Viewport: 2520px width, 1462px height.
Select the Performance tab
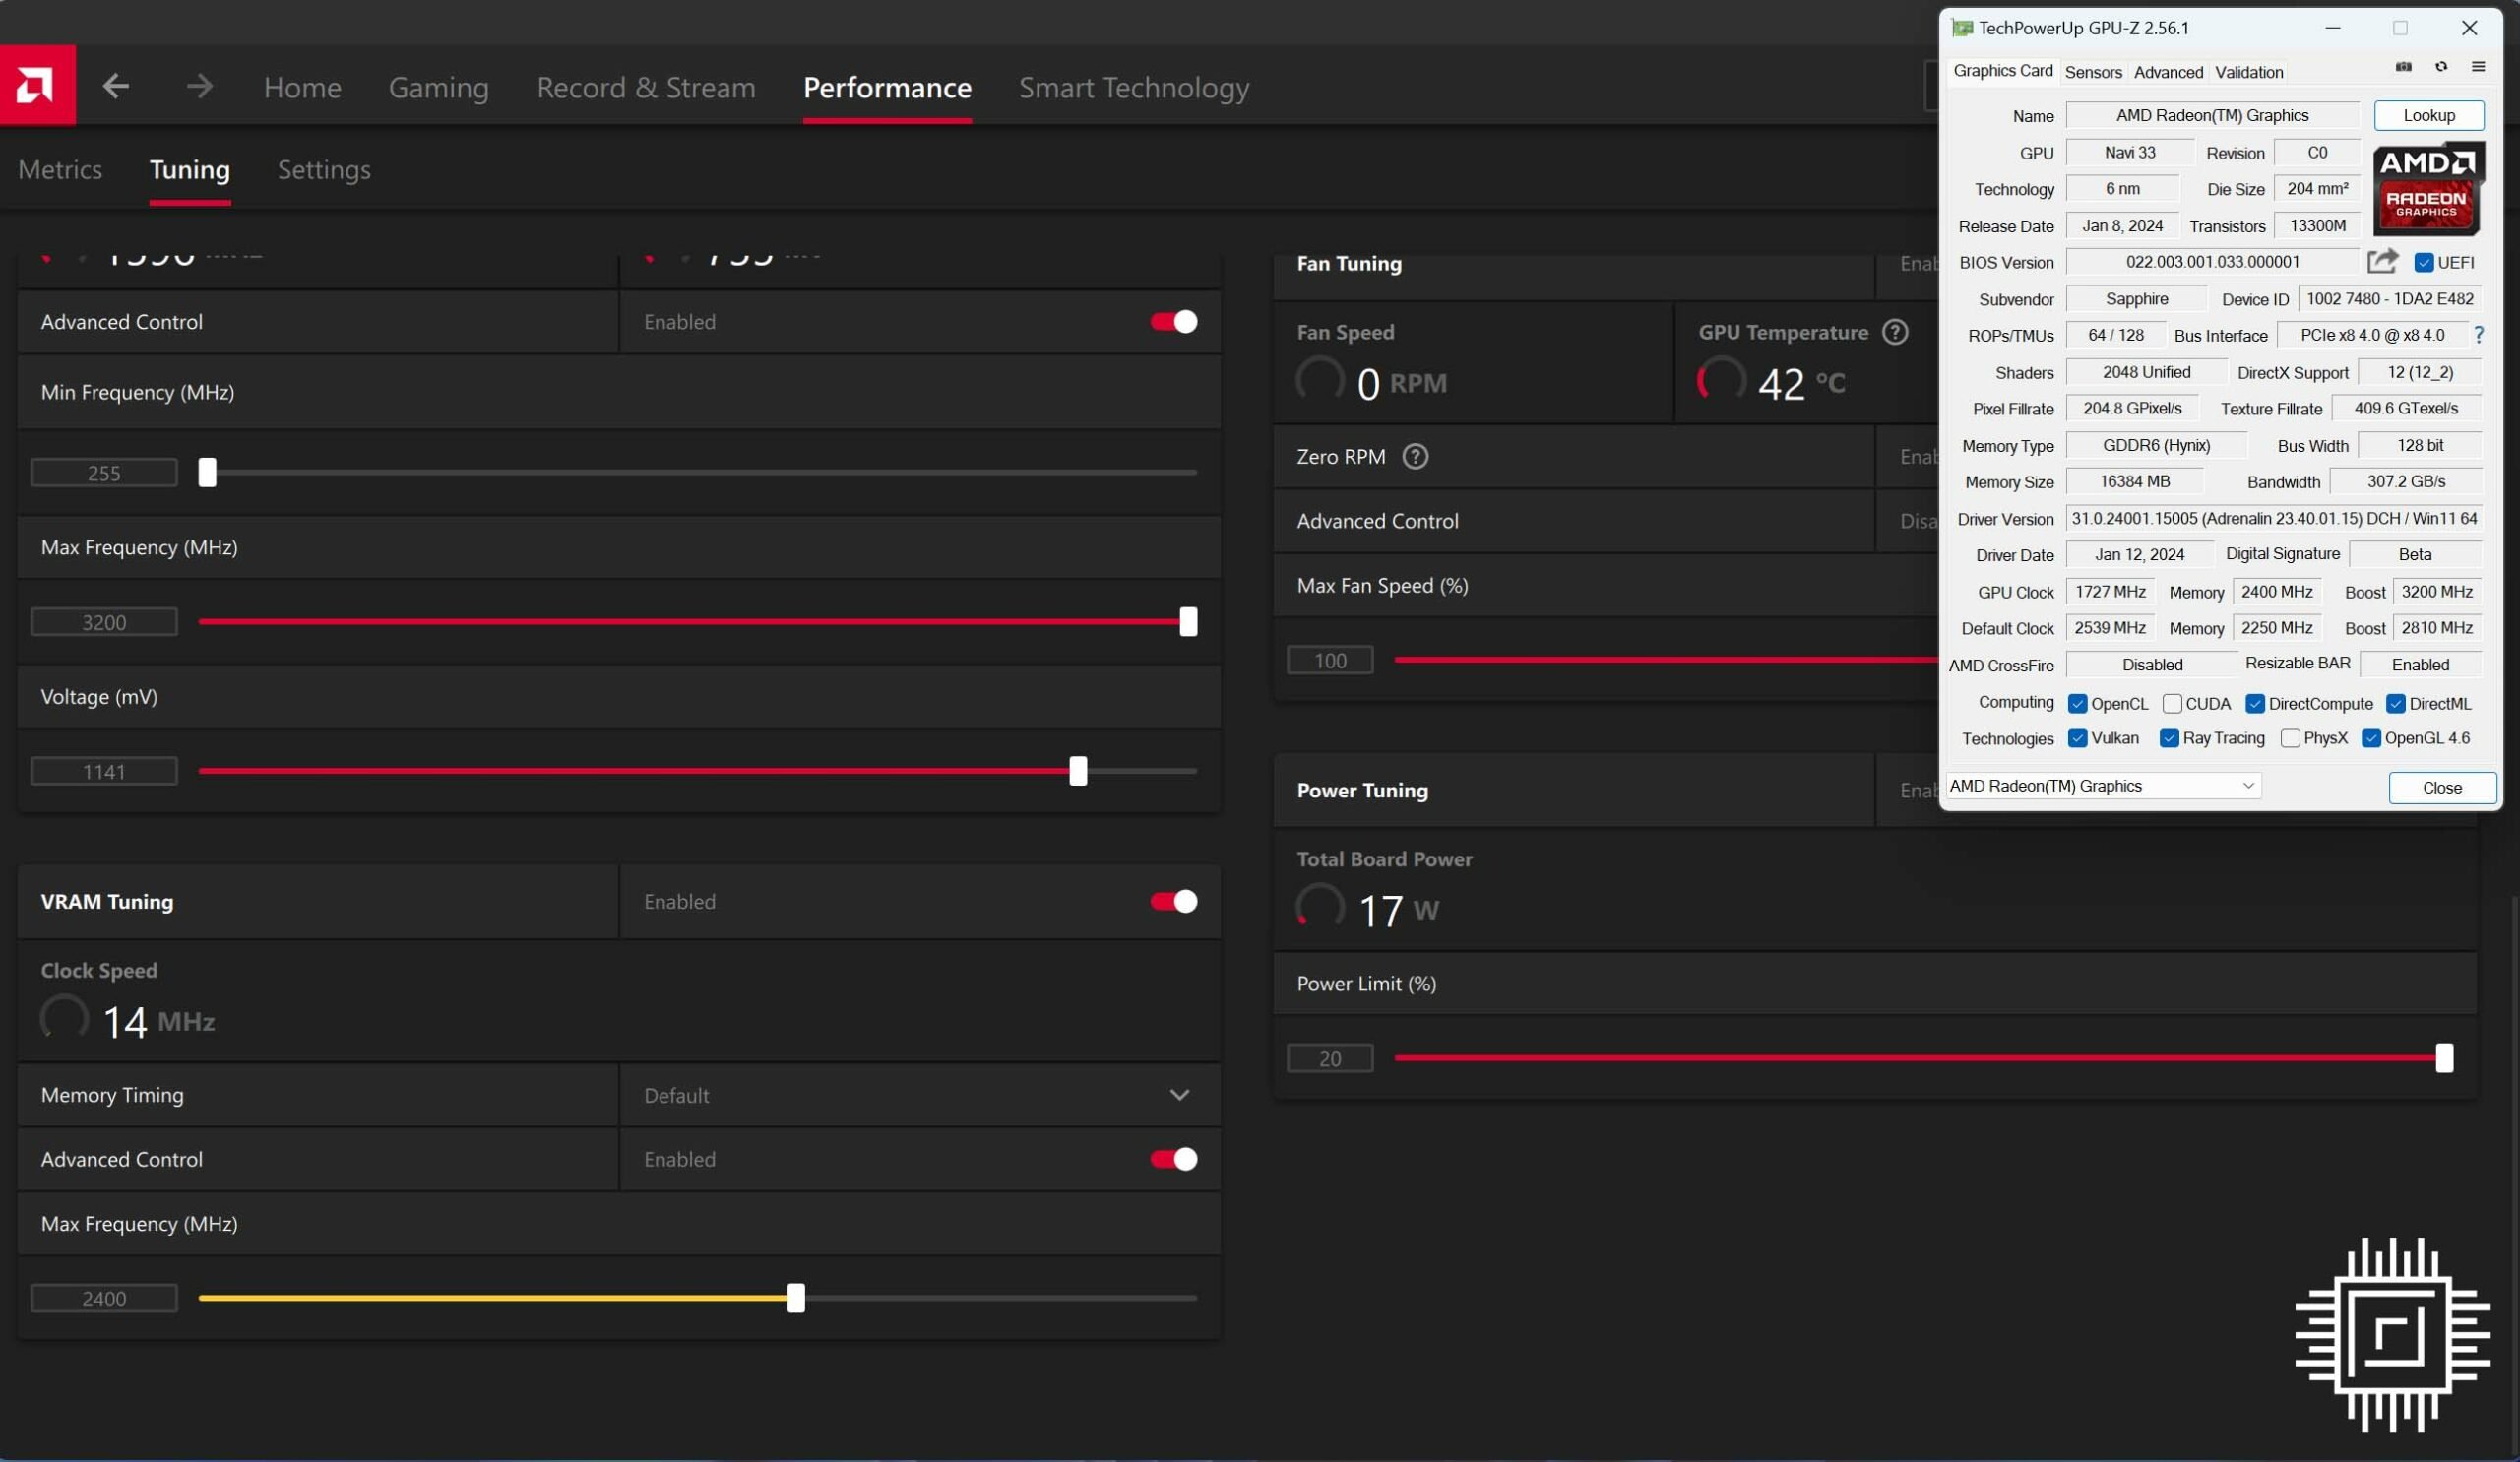pyautogui.click(x=887, y=88)
